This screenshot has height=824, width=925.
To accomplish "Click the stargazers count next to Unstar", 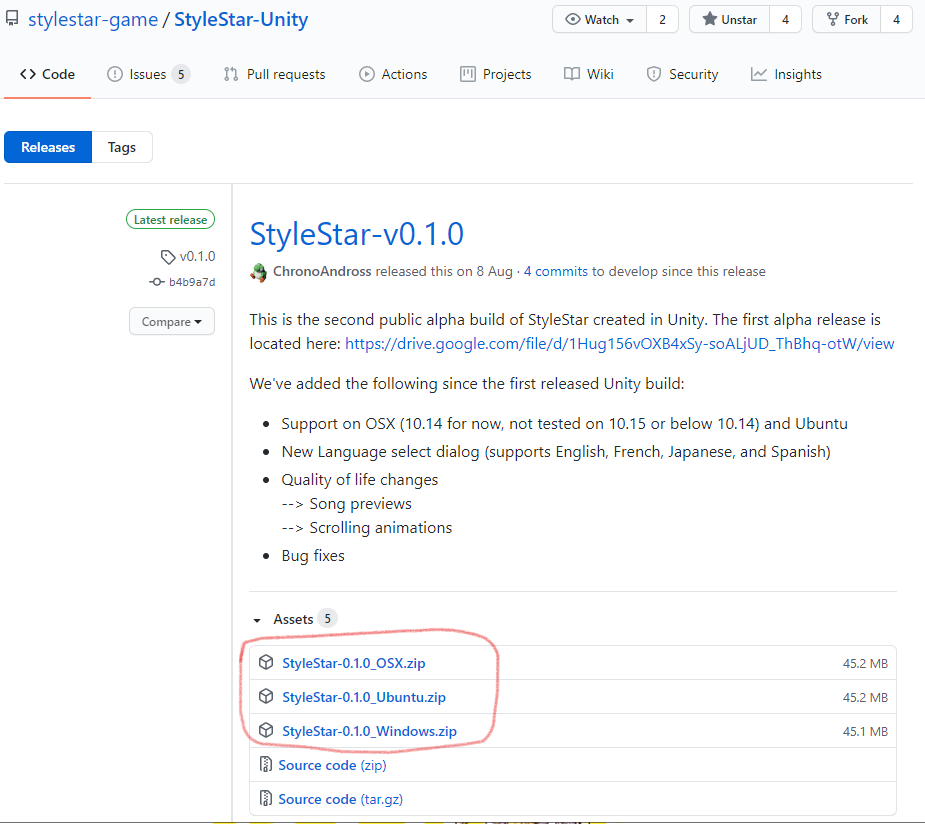I will (785, 19).
